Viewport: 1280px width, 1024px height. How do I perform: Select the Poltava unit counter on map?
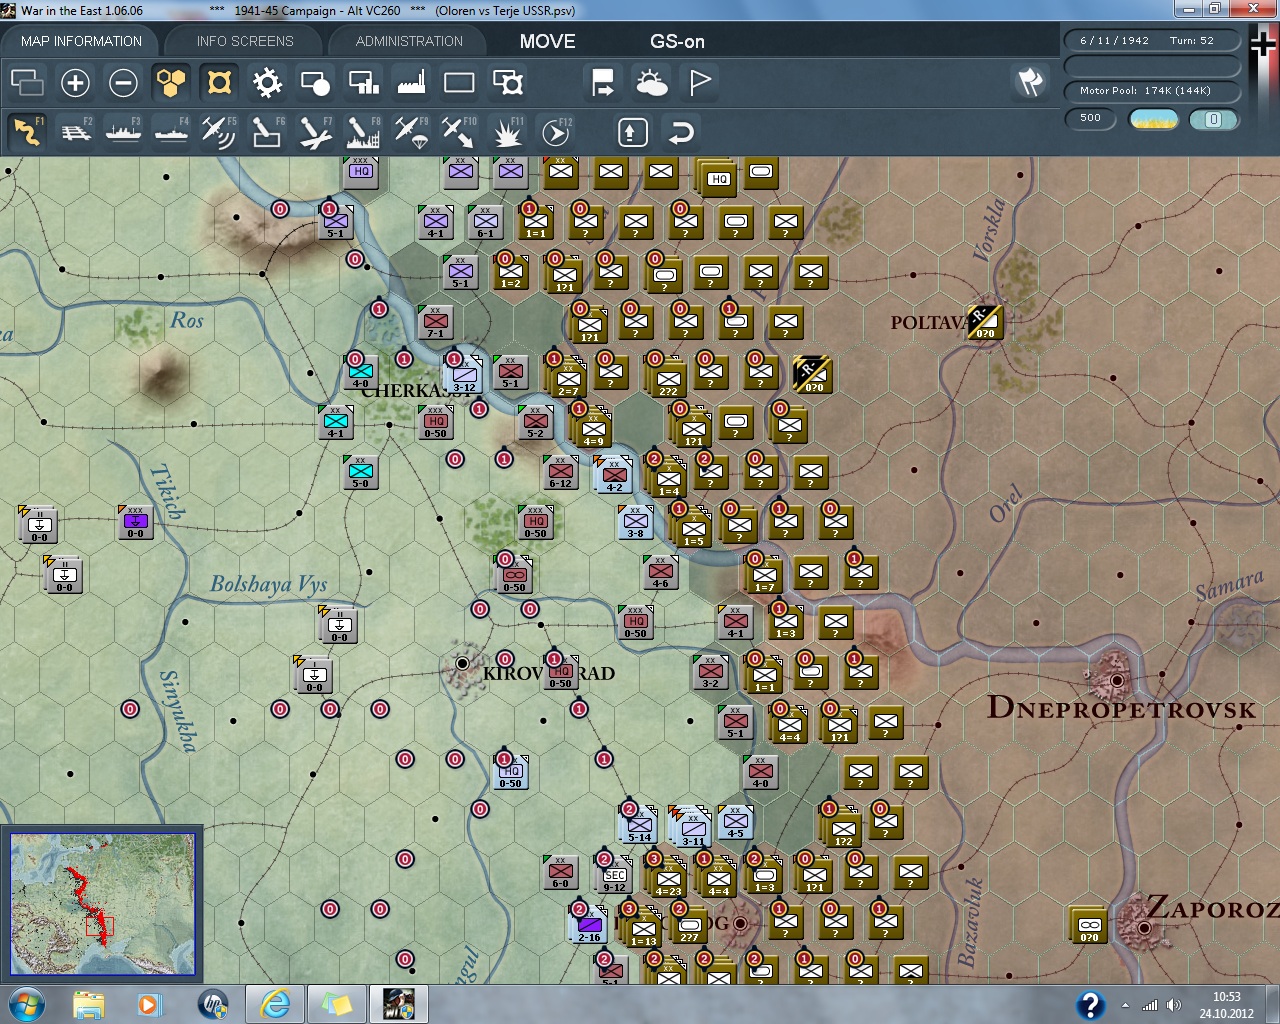click(x=984, y=322)
